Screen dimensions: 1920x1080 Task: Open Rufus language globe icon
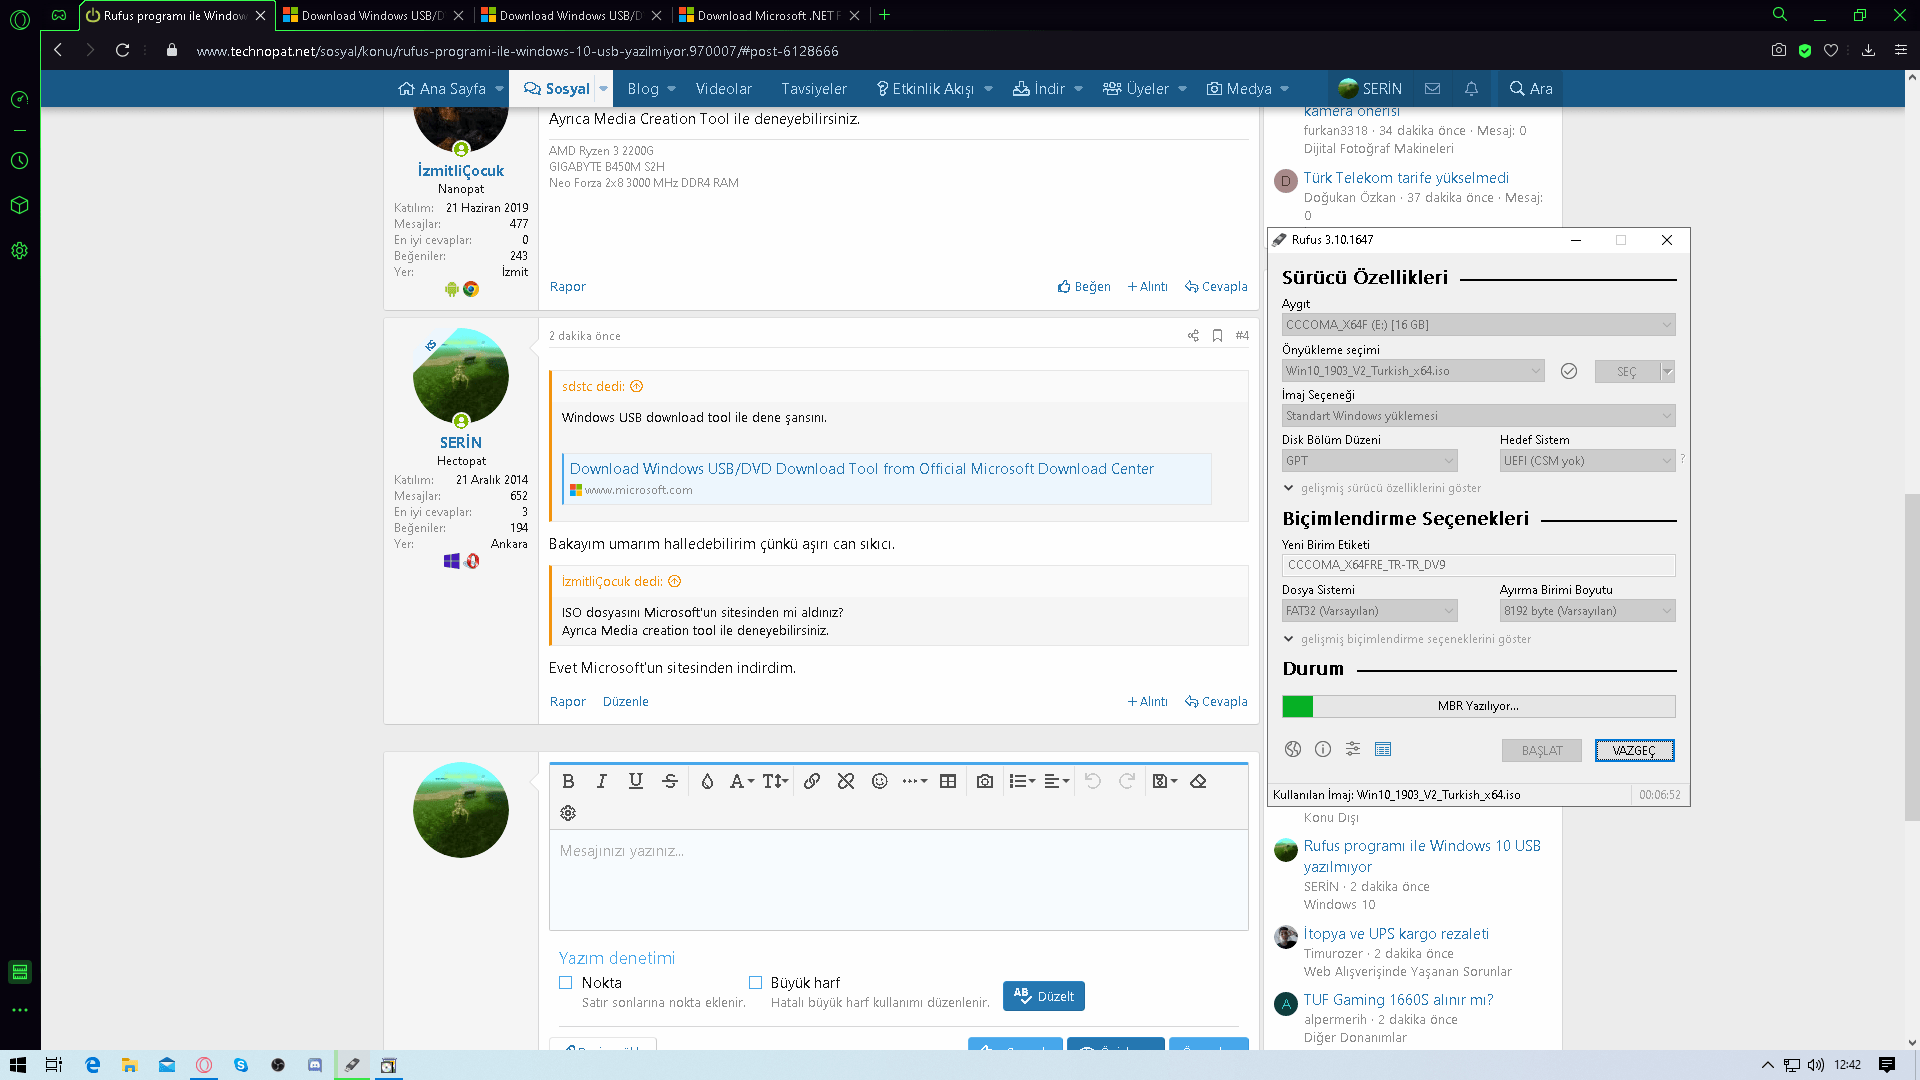1293,749
